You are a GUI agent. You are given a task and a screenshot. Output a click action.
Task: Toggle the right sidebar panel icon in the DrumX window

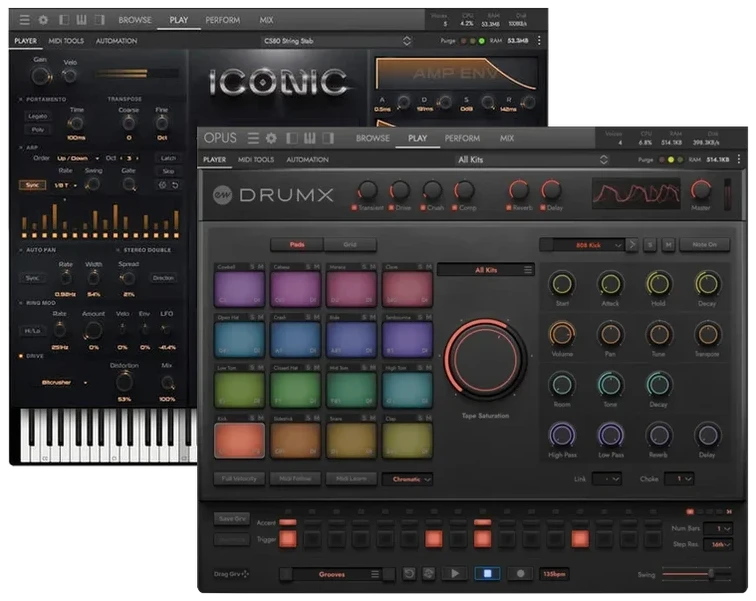pyautogui.click(x=328, y=138)
